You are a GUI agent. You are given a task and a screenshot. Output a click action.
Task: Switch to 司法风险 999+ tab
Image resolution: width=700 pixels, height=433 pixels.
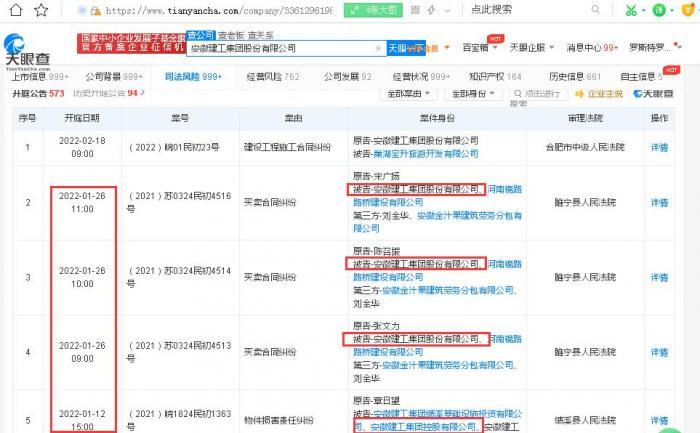click(193, 77)
